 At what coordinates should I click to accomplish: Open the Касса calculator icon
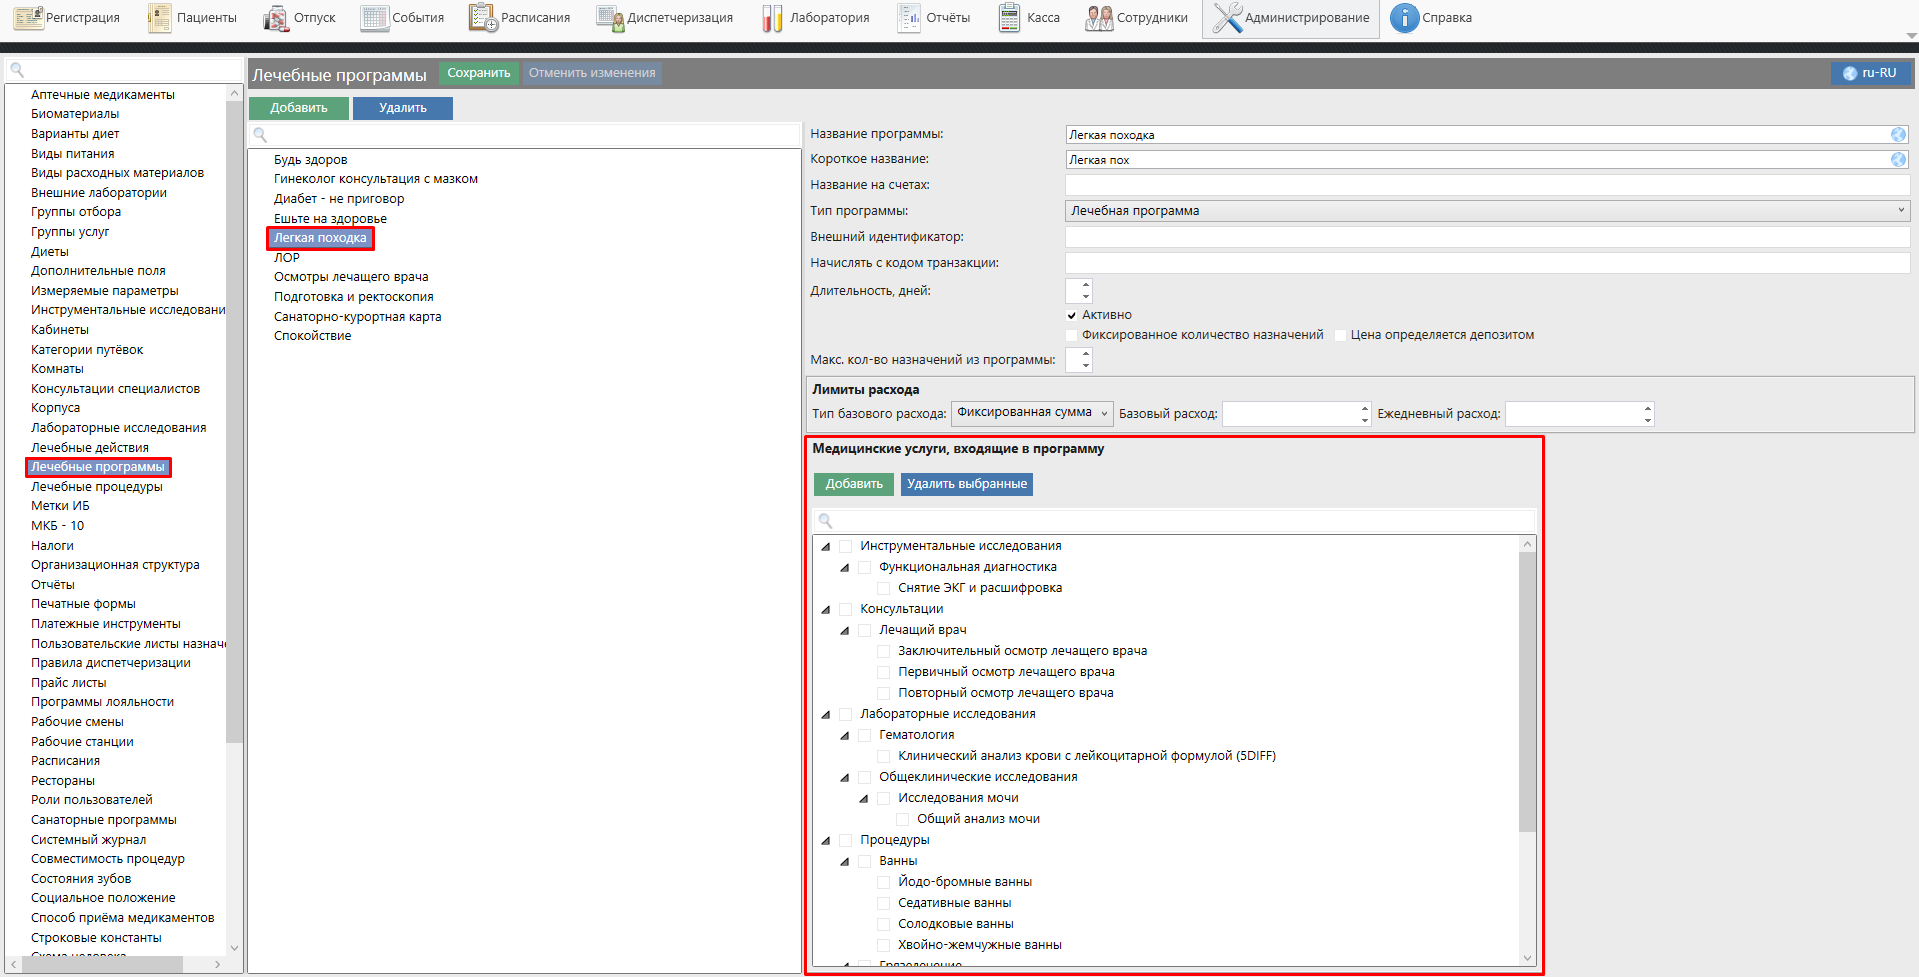[x=1009, y=18]
